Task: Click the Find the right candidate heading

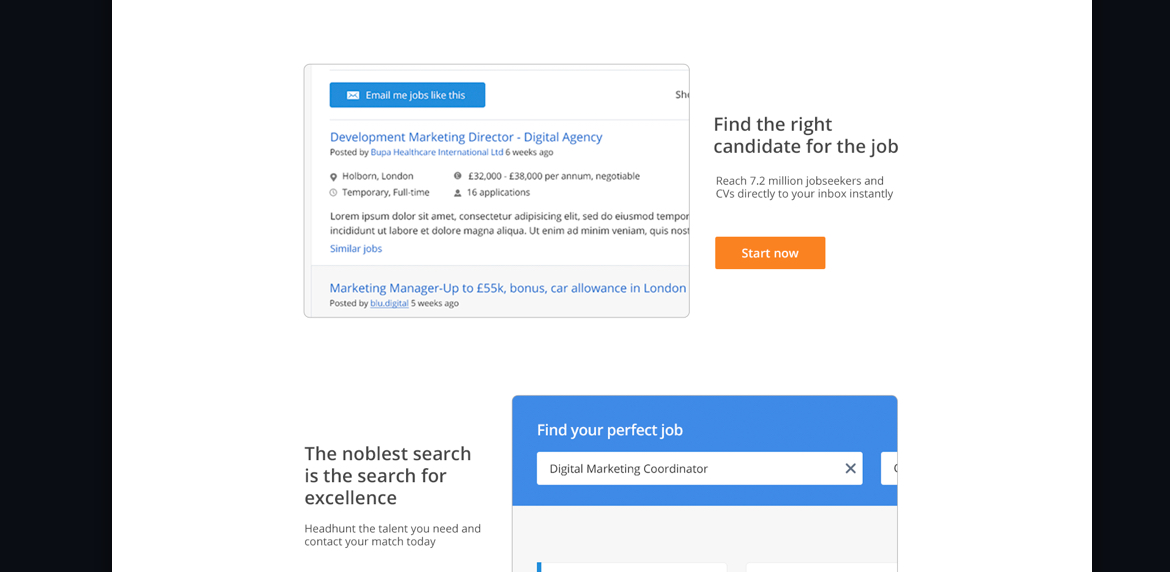Action: [805, 135]
